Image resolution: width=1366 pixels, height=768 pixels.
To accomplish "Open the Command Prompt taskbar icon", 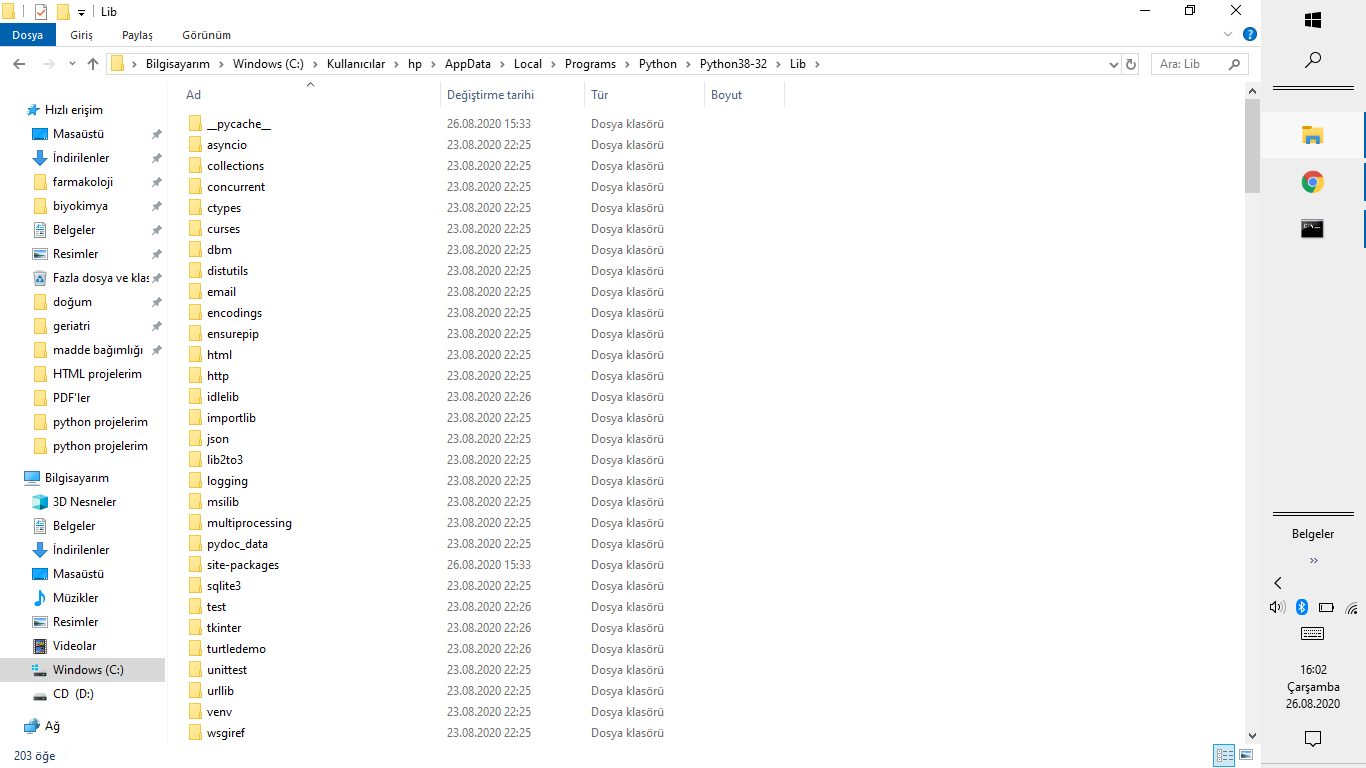I will (x=1313, y=229).
